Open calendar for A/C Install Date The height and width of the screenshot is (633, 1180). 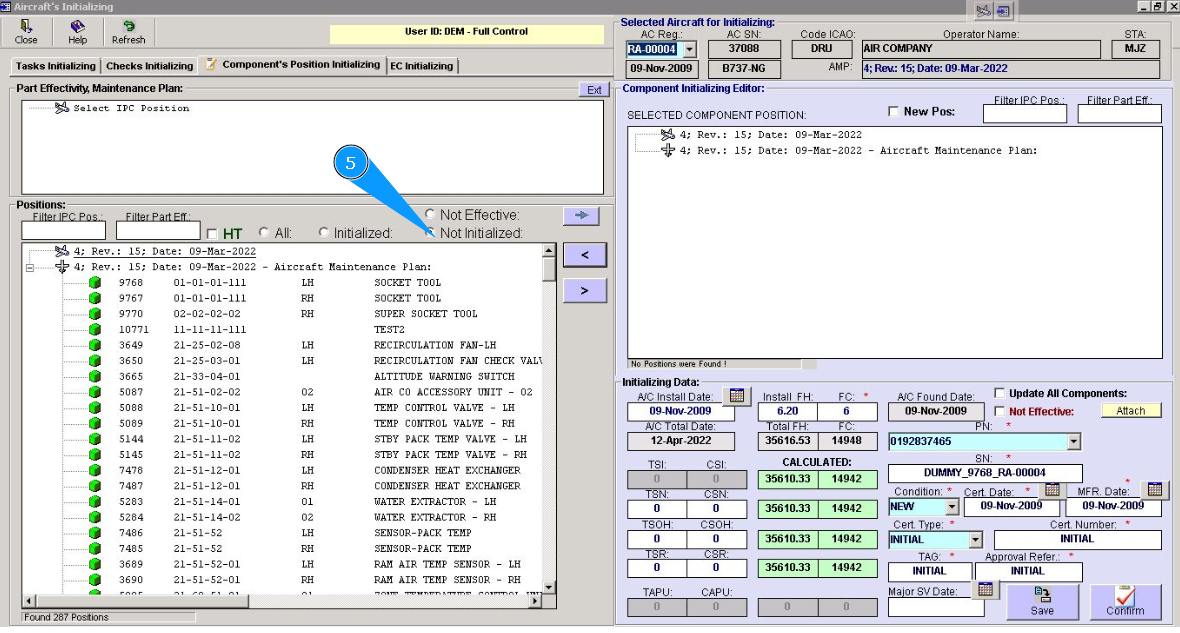pyautogui.click(x=735, y=396)
